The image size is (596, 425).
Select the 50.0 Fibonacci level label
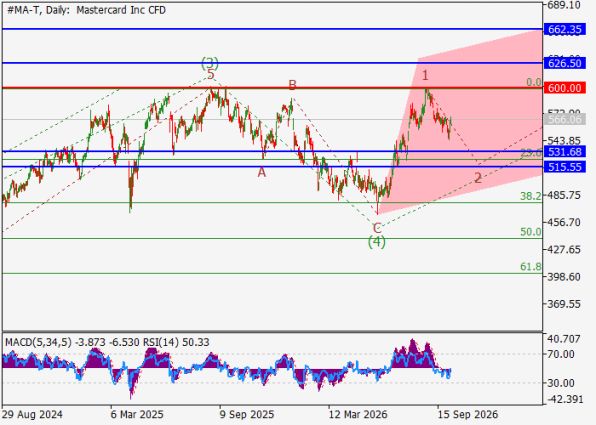tap(531, 232)
